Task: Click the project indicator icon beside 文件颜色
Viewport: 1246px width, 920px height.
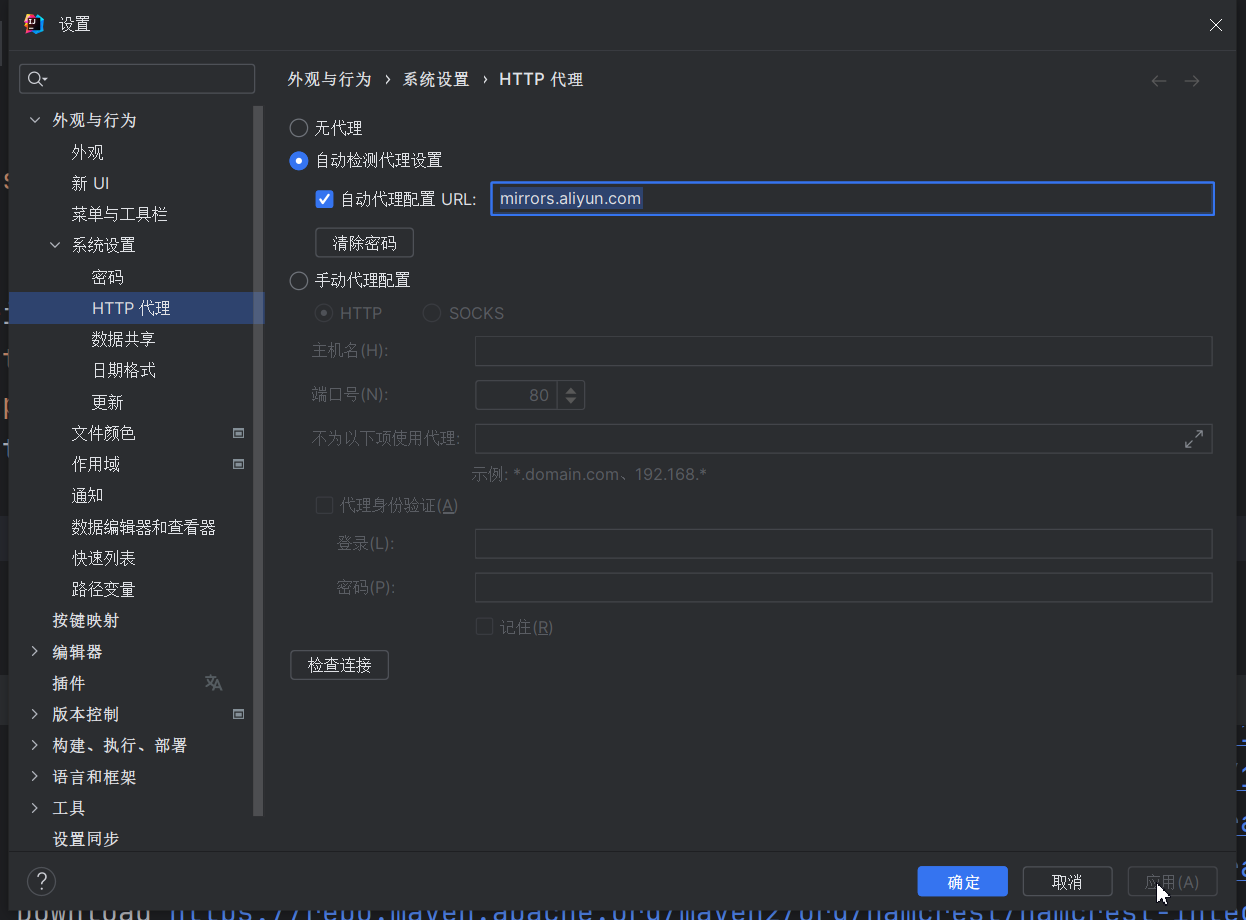Action: (238, 433)
